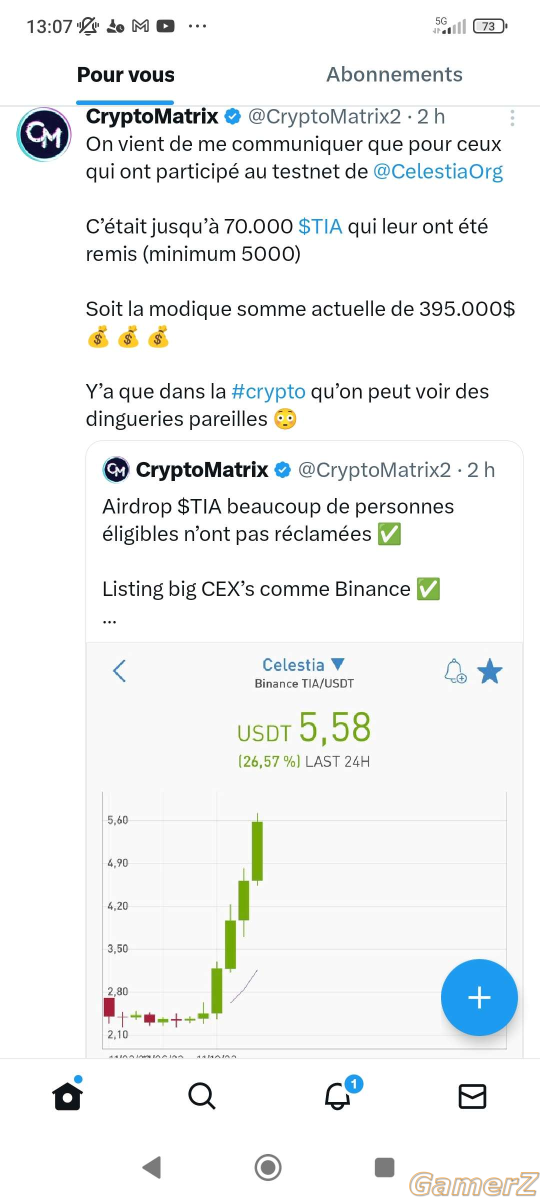Tap the chart back arrow
The height and width of the screenshot is (1200, 540).
120,670
